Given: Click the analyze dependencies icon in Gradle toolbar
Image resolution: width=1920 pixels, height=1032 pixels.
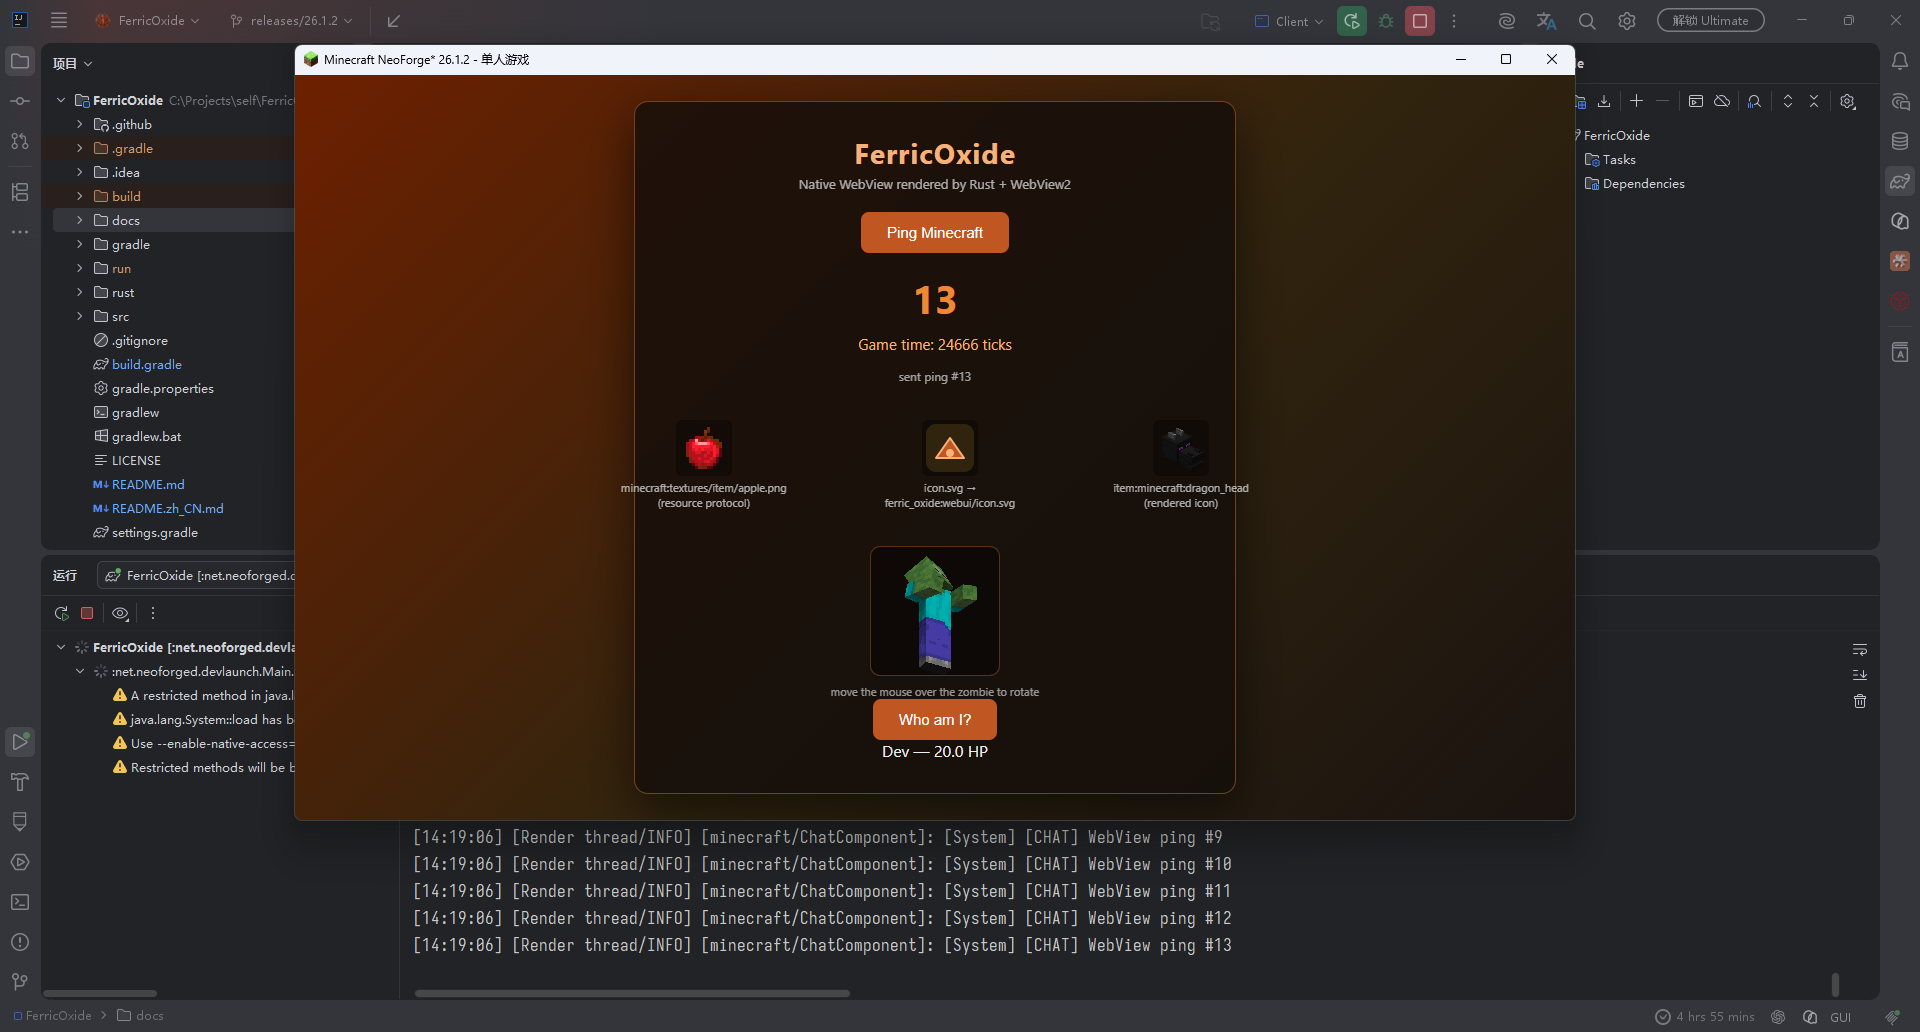Looking at the screenshot, I should [x=1754, y=101].
